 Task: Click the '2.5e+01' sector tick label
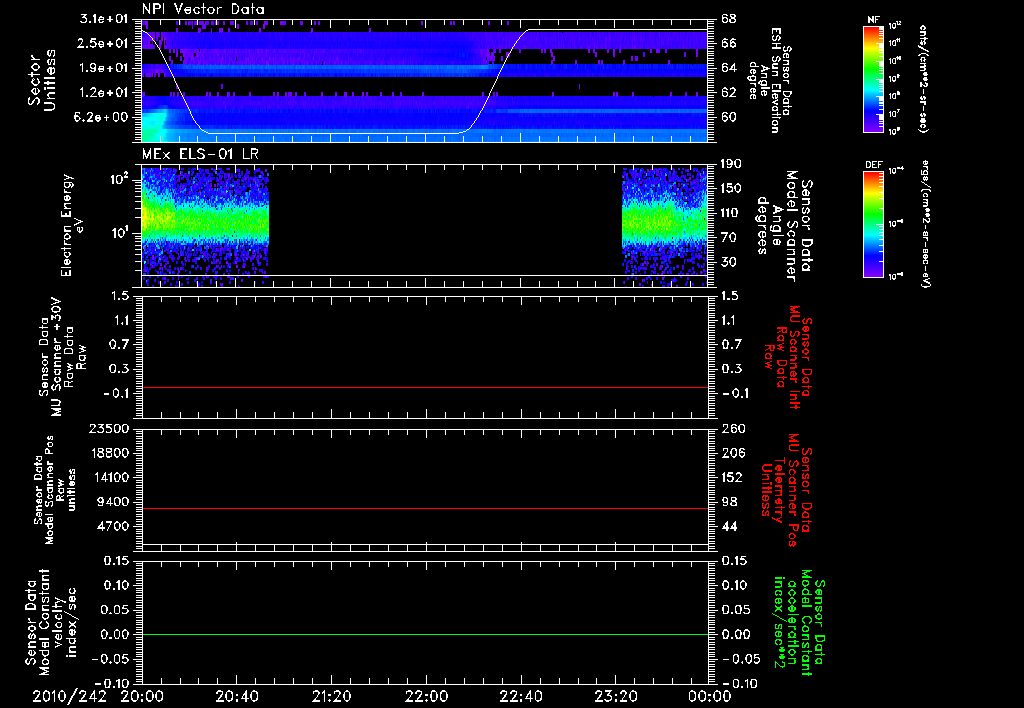103,43
